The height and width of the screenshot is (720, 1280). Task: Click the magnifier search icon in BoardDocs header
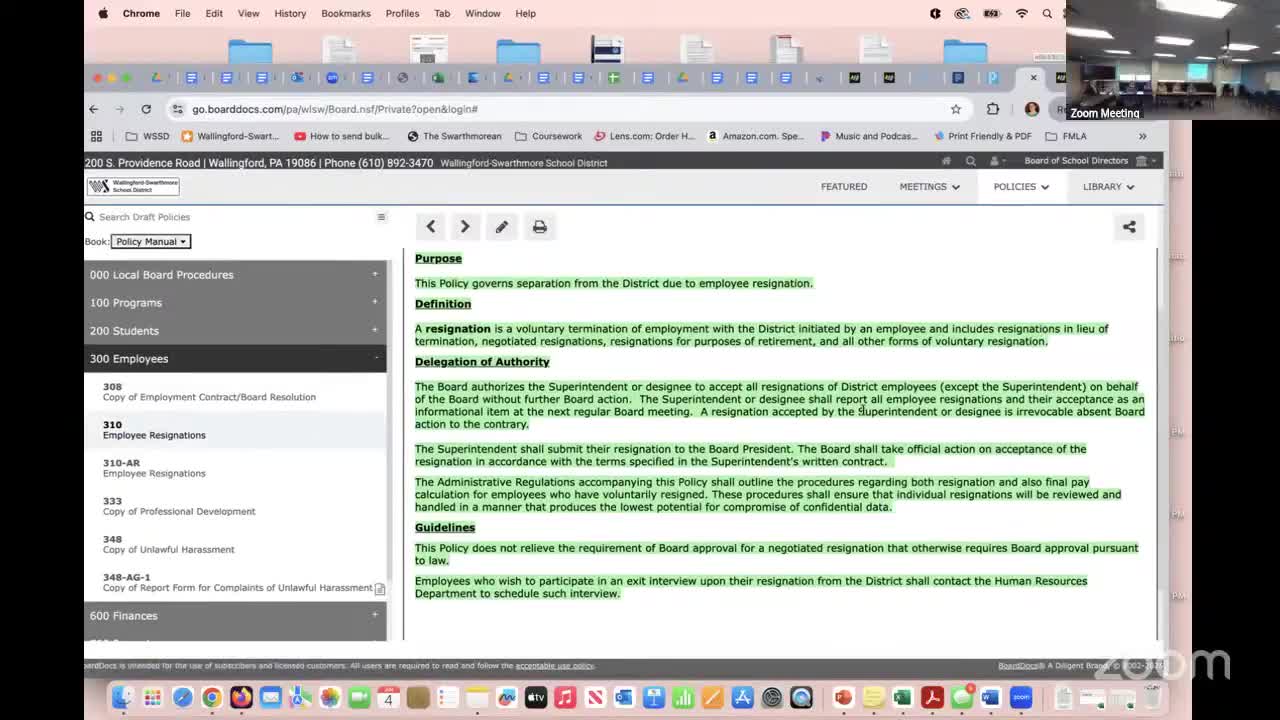pyautogui.click(x=970, y=161)
